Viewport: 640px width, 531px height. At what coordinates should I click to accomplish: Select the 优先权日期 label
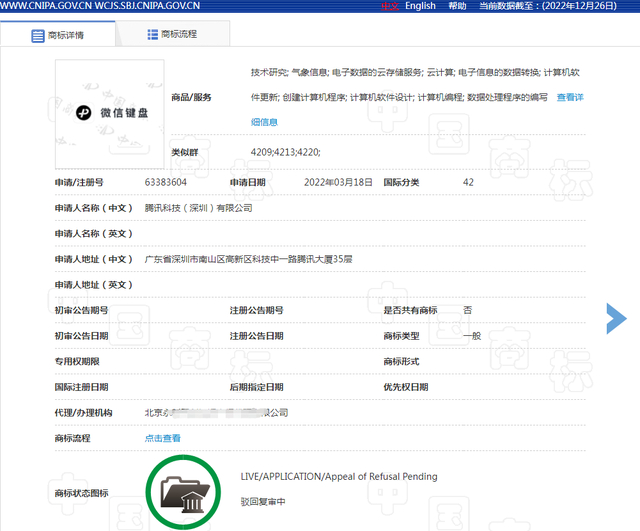click(x=405, y=387)
